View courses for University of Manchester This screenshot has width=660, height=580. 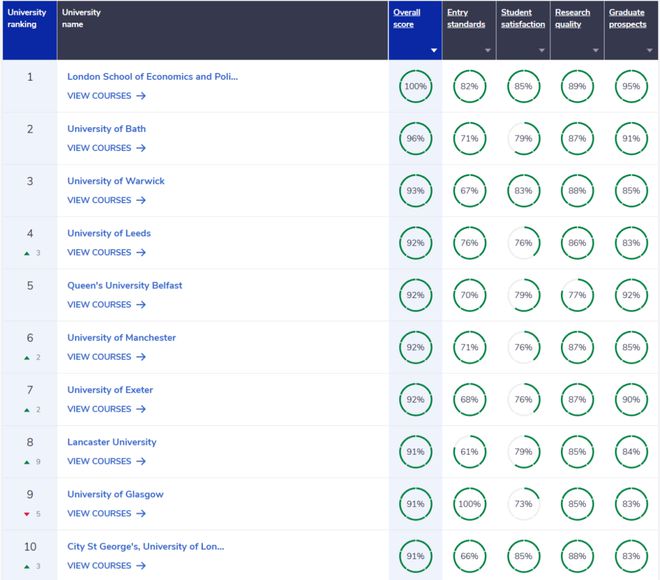coord(106,357)
